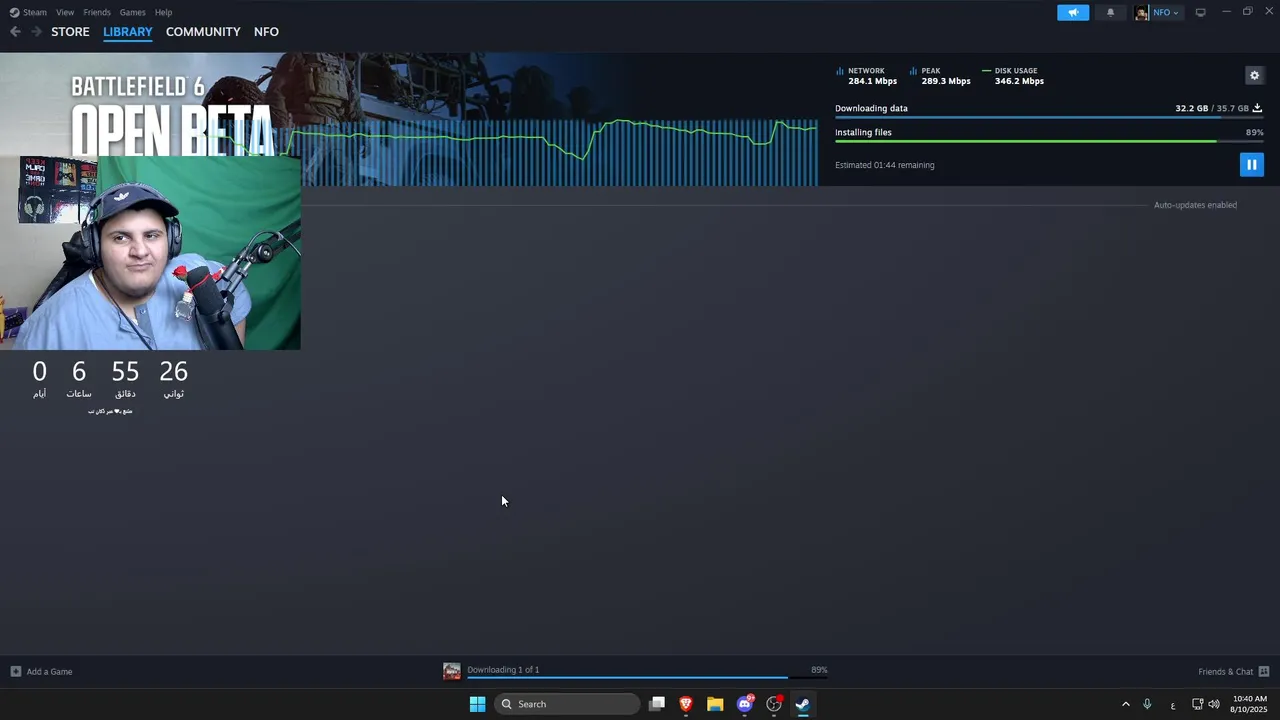Expand the NFO account dropdown
The width and height of the screenshot is (1280, 720).
click(1166, 12)
